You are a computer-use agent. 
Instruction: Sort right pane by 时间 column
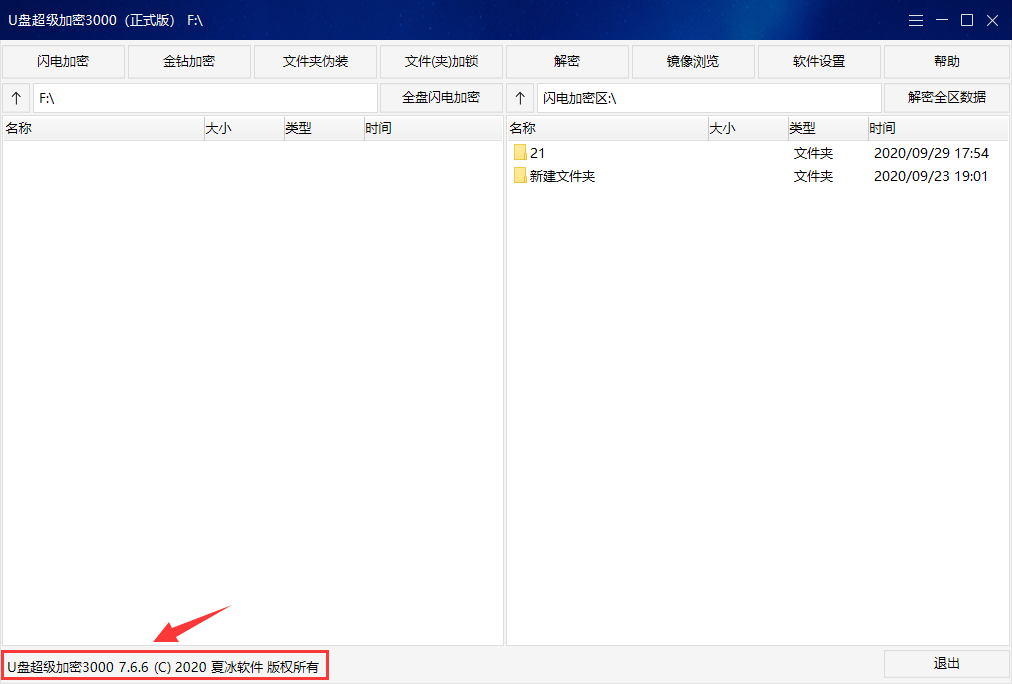tap(938, 128)
